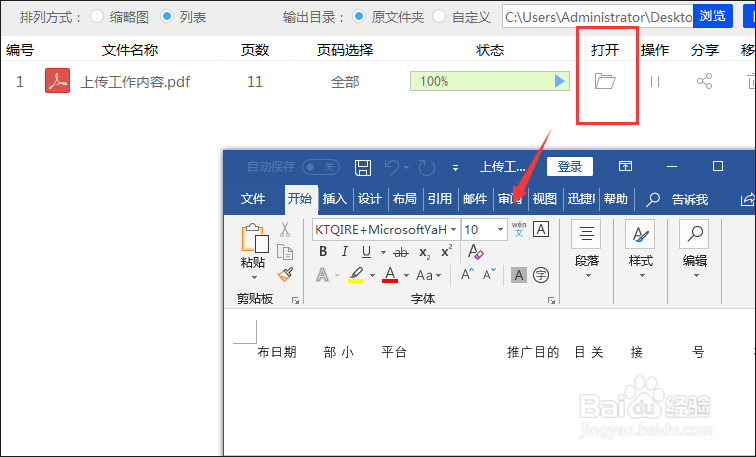
Task: Cut selection with scissors icon
Action: pyautogui.click(x=285, y=229)
